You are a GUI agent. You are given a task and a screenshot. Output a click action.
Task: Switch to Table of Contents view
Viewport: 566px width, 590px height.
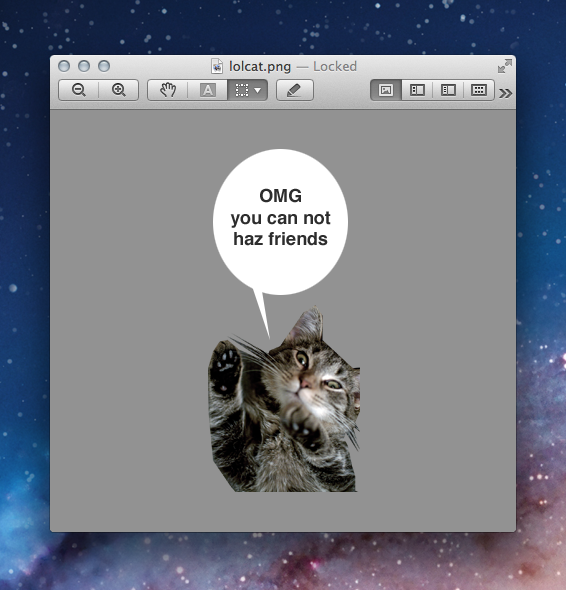tap(448, 90)
